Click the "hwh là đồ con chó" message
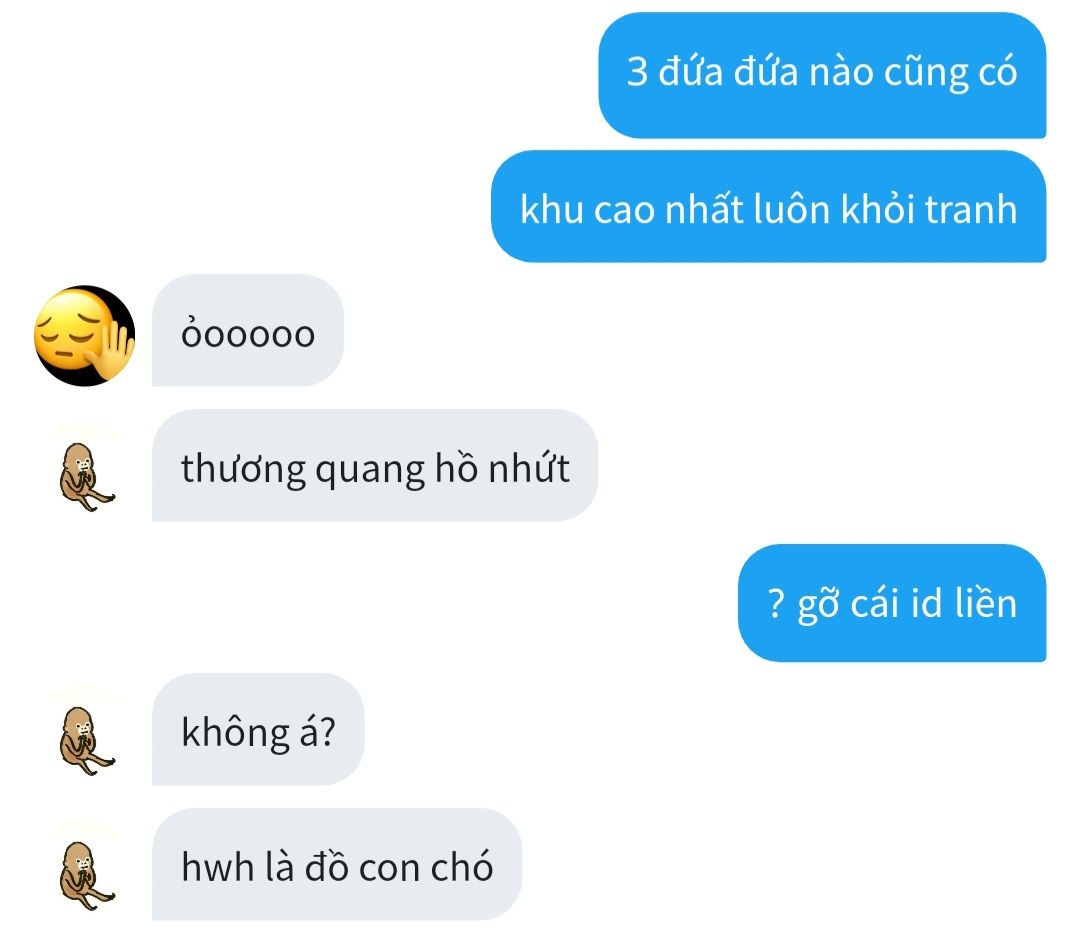 [x=337, y=864]
